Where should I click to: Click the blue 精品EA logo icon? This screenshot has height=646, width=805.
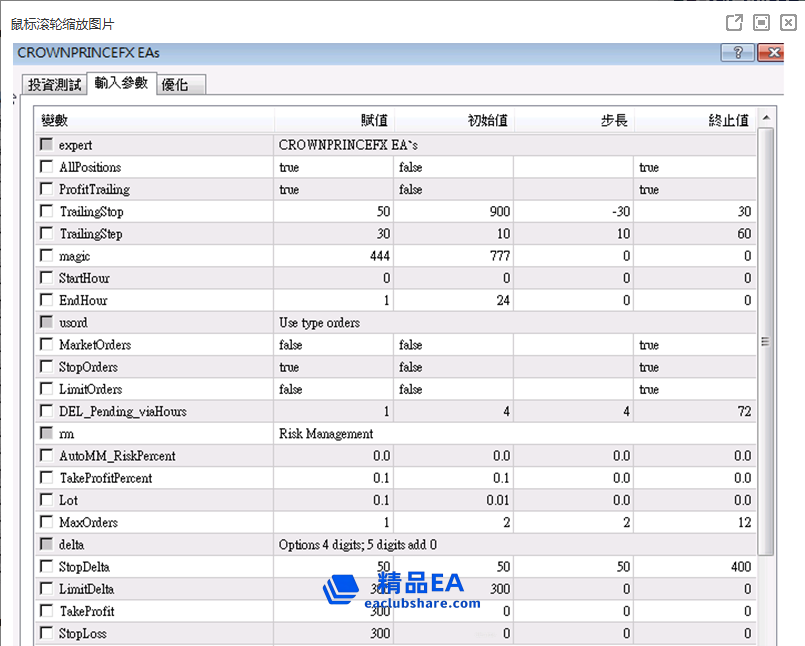[340, 588]
